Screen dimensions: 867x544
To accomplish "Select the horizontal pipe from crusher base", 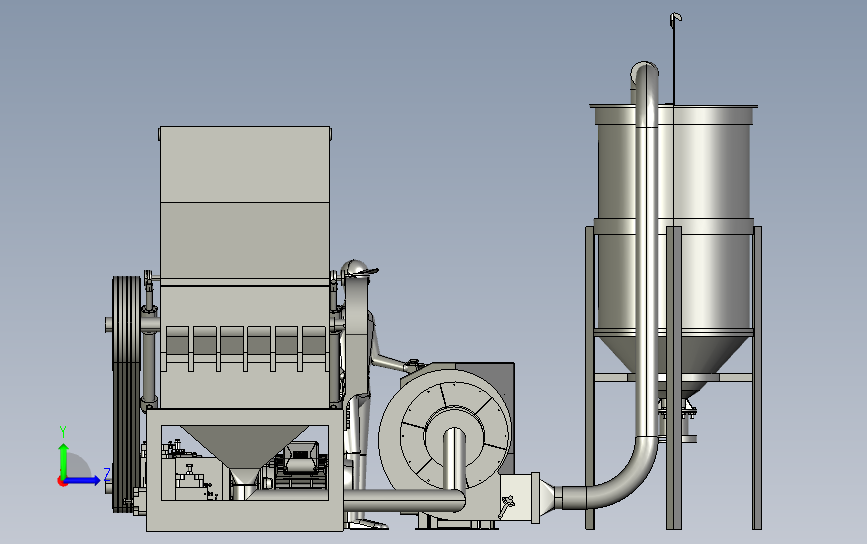I will tap(404, 500).
